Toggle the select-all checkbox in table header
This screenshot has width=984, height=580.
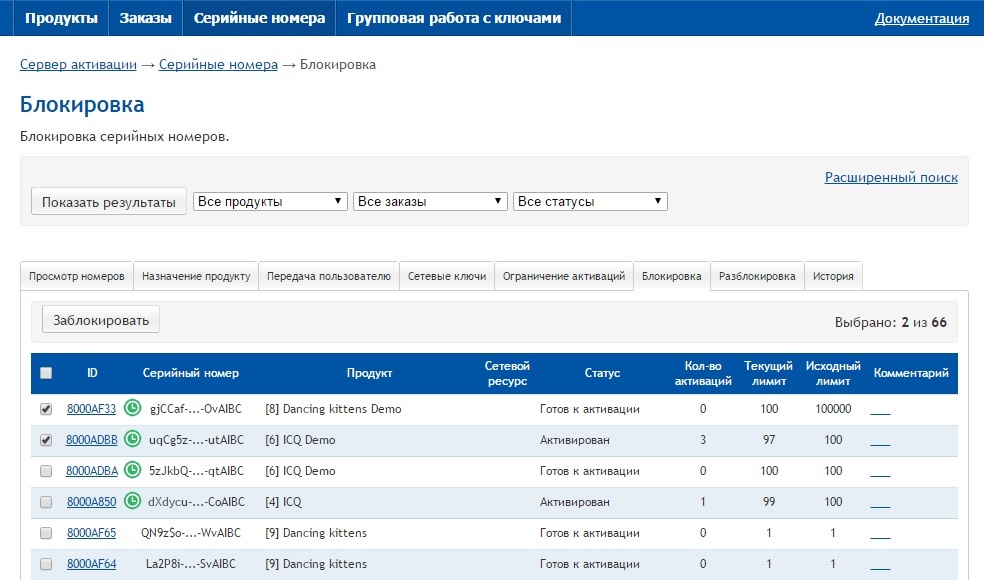pos(45,373)
